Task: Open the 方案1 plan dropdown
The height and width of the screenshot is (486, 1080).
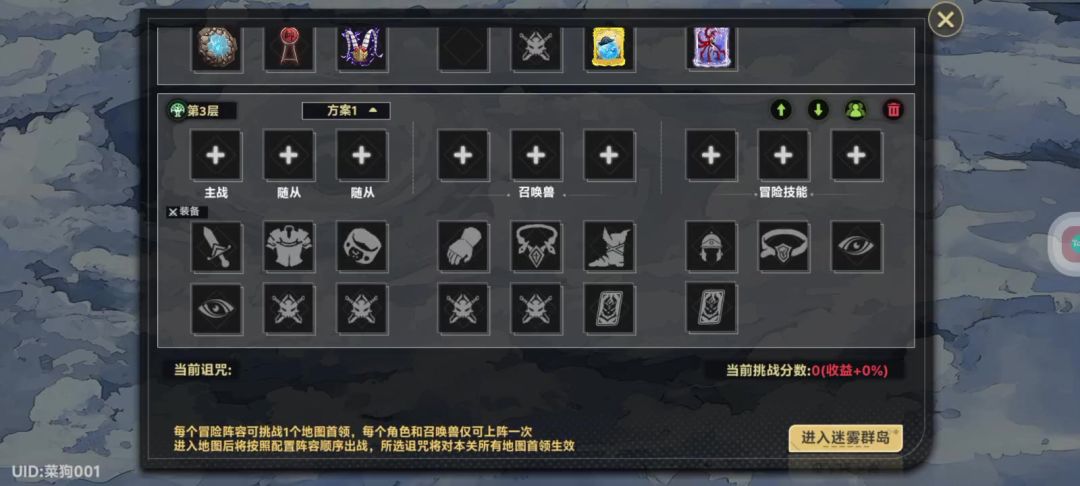Action: tap(346, 111)
